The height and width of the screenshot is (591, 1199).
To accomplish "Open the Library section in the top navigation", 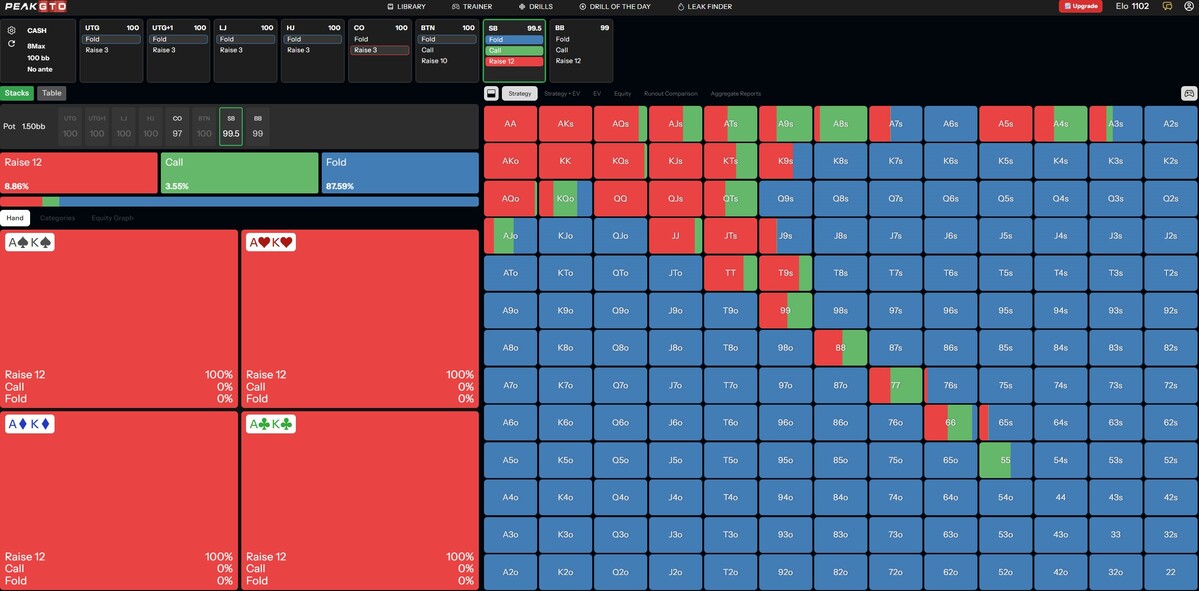I will coord(406,6).
